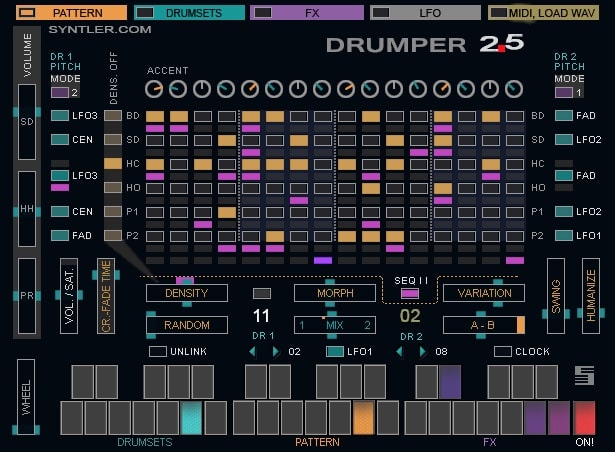Trigger the cyan pad in DRUMSETS section

191,417
